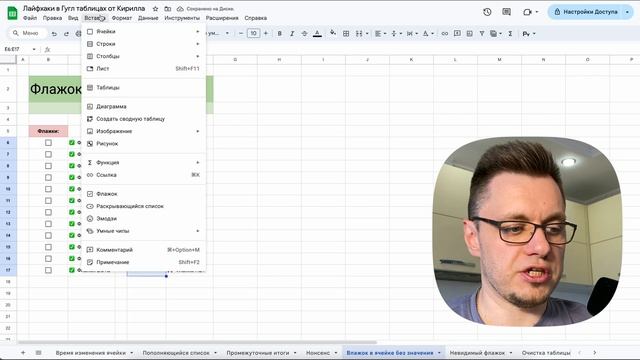Open the Данные menu
The height and width of the screenshot is (360, 640).
(148, 18)
